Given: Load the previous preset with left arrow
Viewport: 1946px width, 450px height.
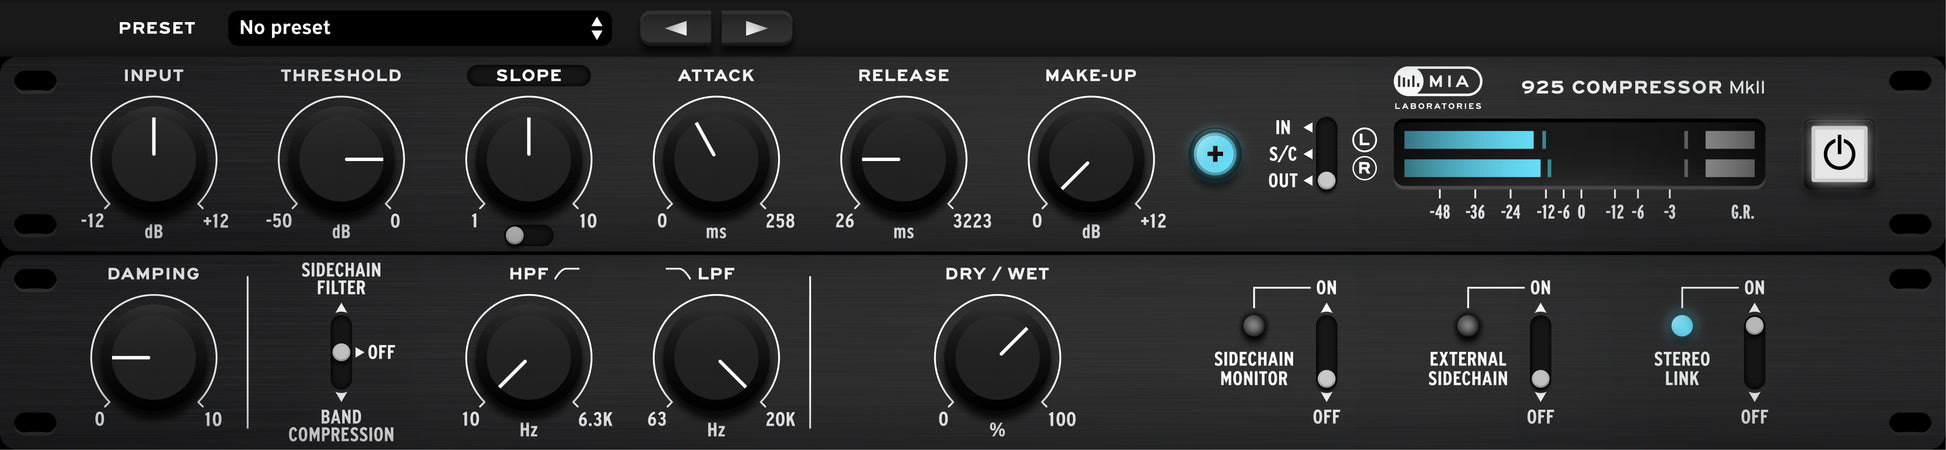Looking at the screenshot, I should [x=676, y=28].
